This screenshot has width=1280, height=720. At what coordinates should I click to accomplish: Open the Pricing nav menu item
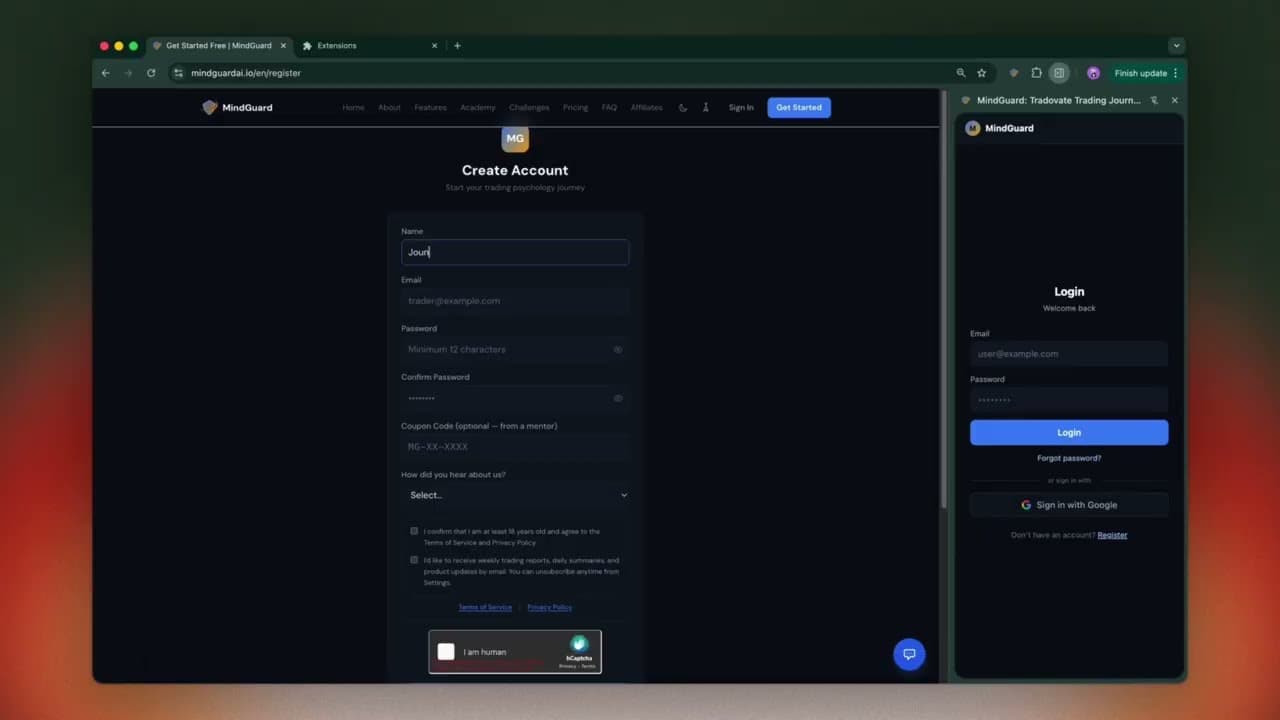(x=575, y=108)
